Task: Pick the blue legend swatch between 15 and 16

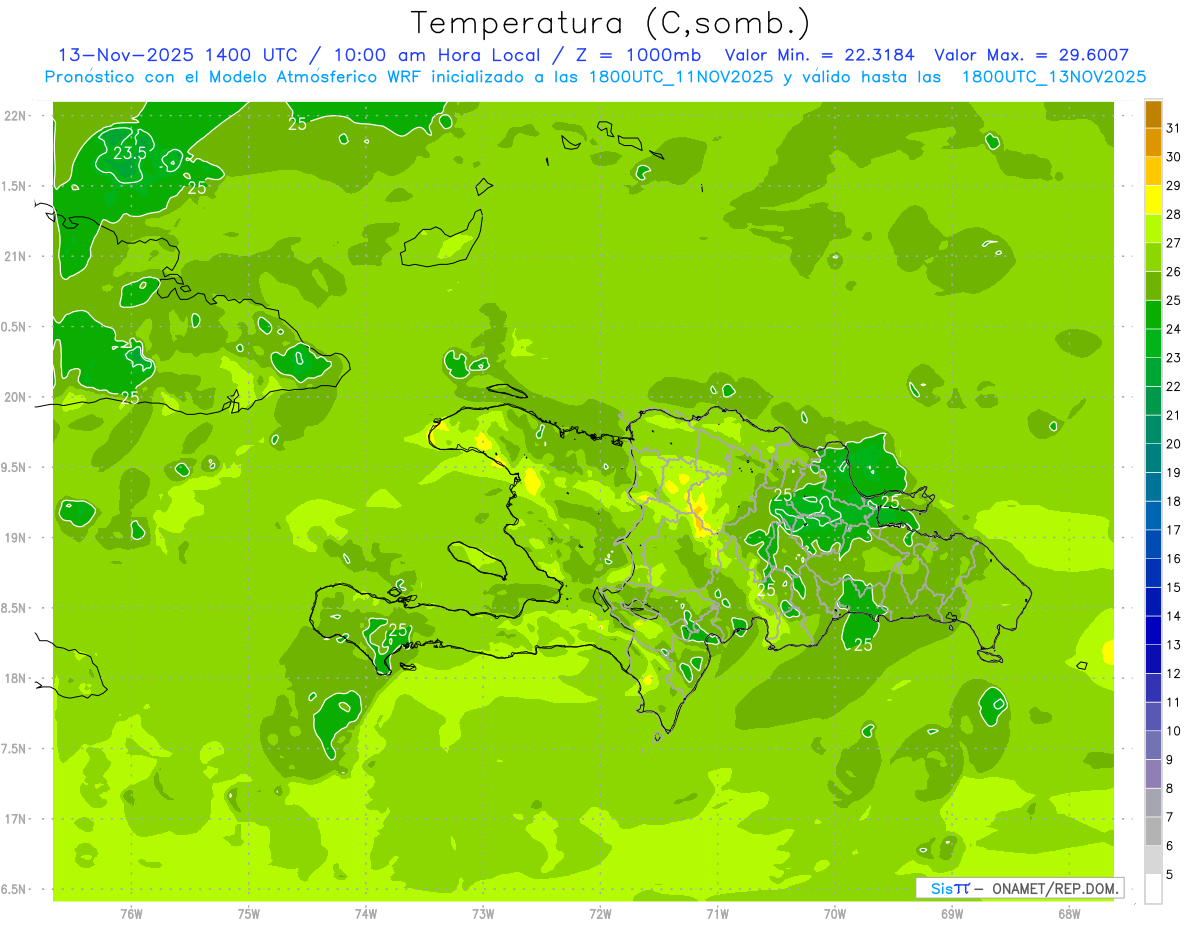Action: pos(1153,573)
